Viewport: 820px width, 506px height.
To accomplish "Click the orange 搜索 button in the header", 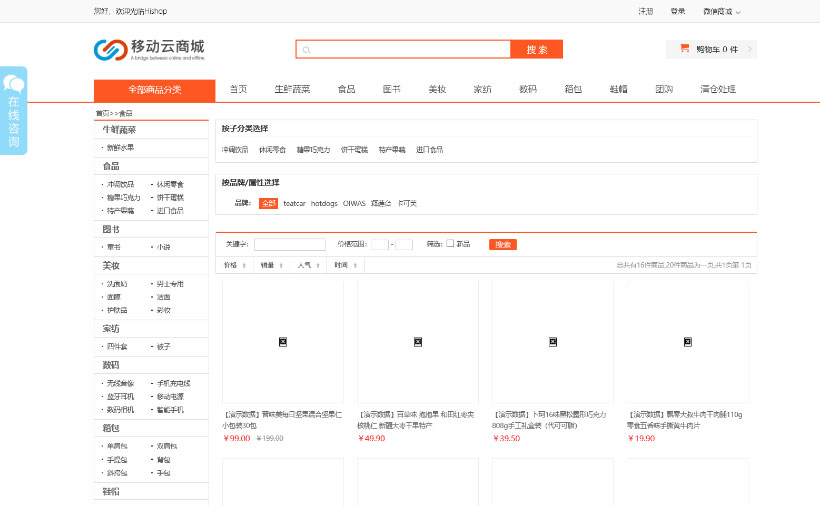I will (536, 49).
